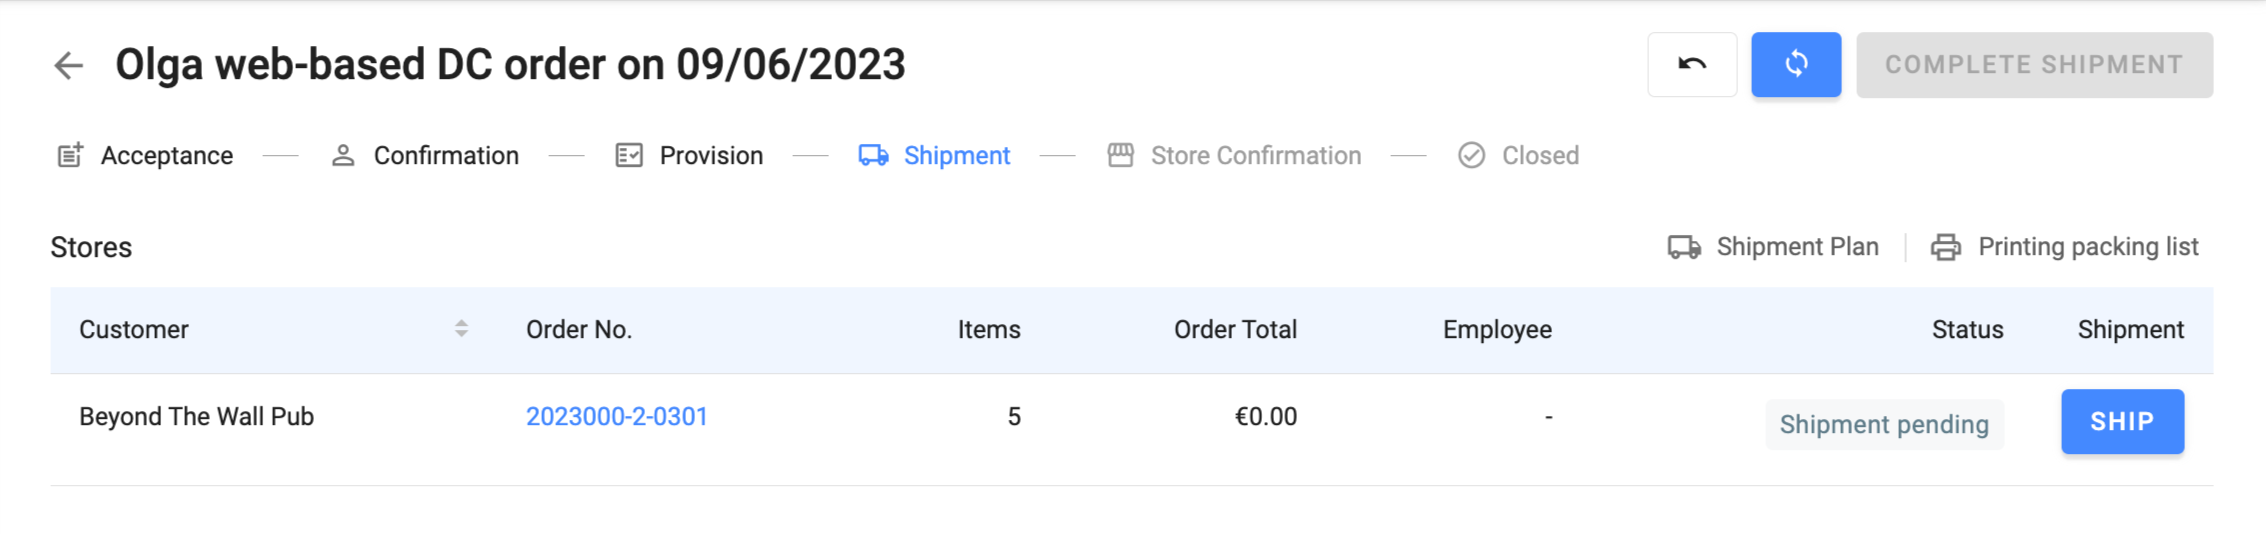Screen dimensions: 2266x534
Task: Click the printer icon for packing list
Action: pos(1945,247)
